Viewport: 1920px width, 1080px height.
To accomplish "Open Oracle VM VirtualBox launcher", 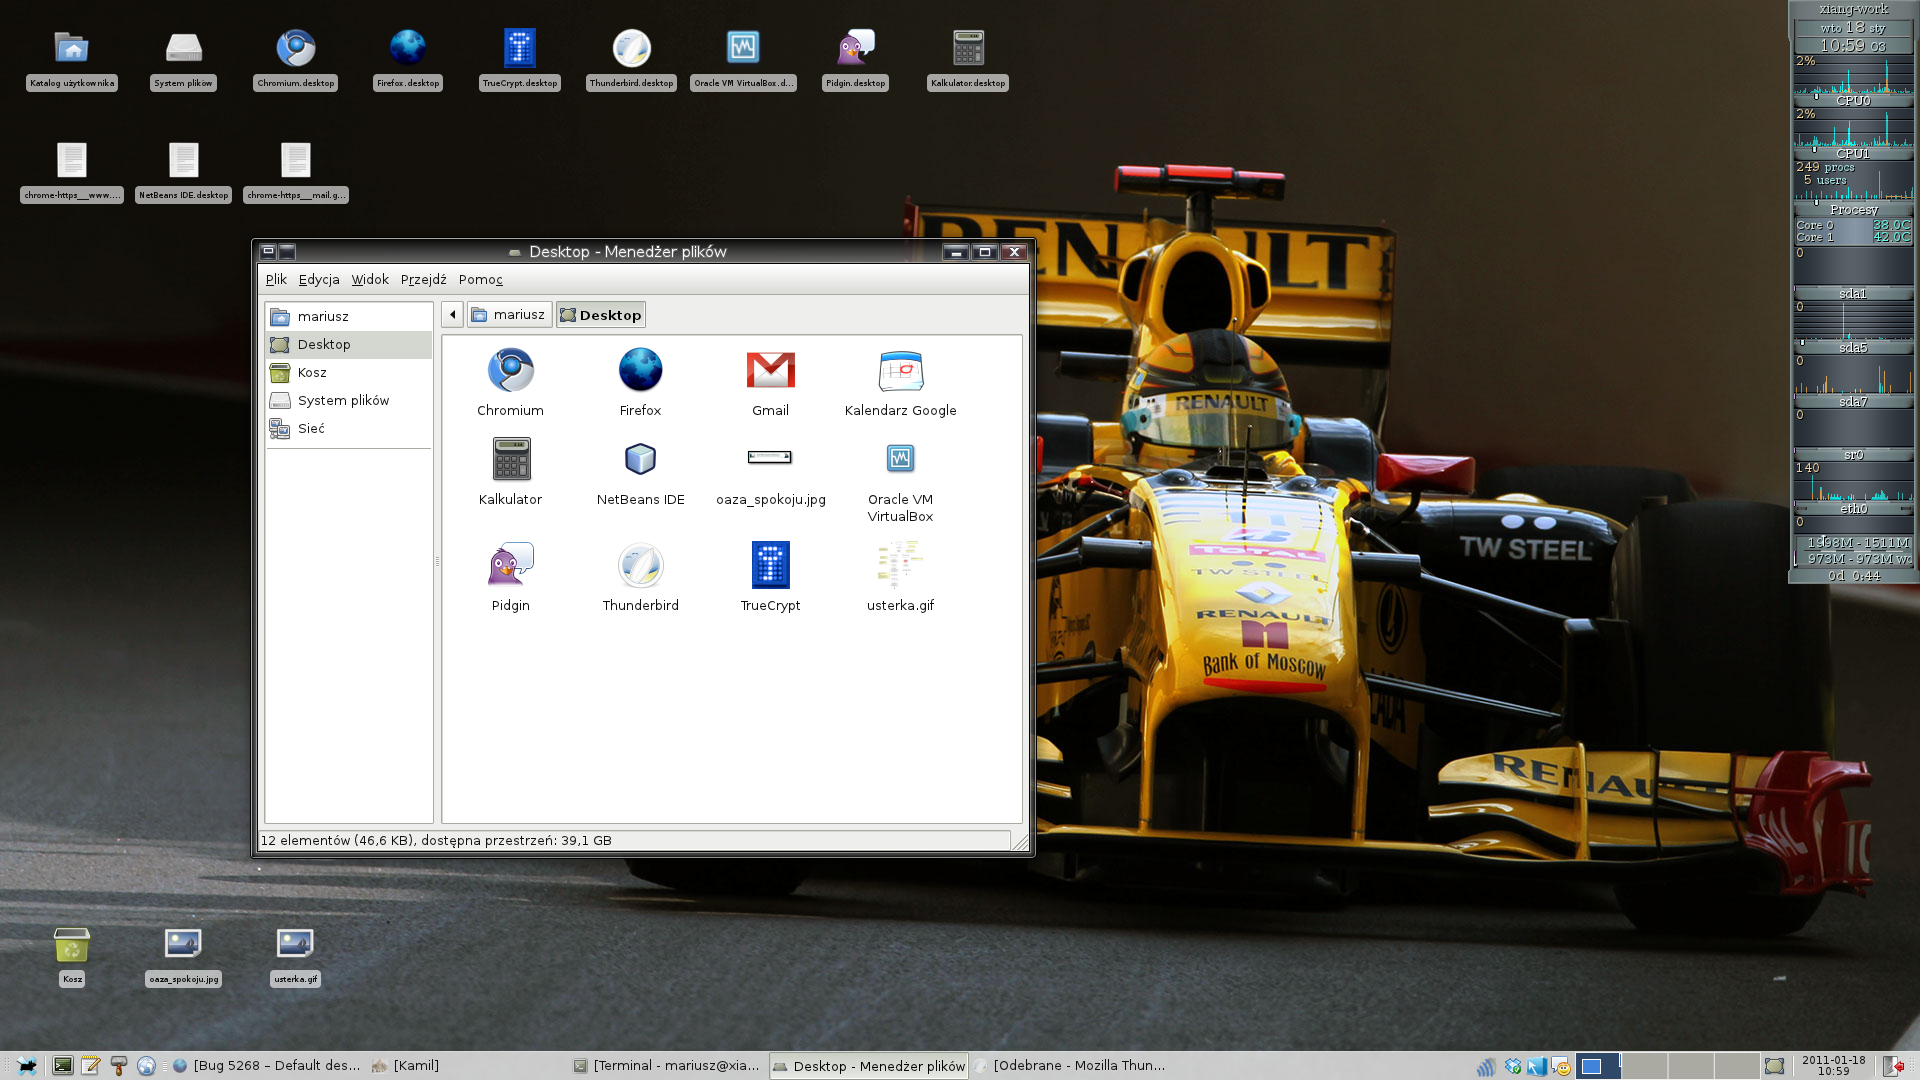I will coord(900,460).
